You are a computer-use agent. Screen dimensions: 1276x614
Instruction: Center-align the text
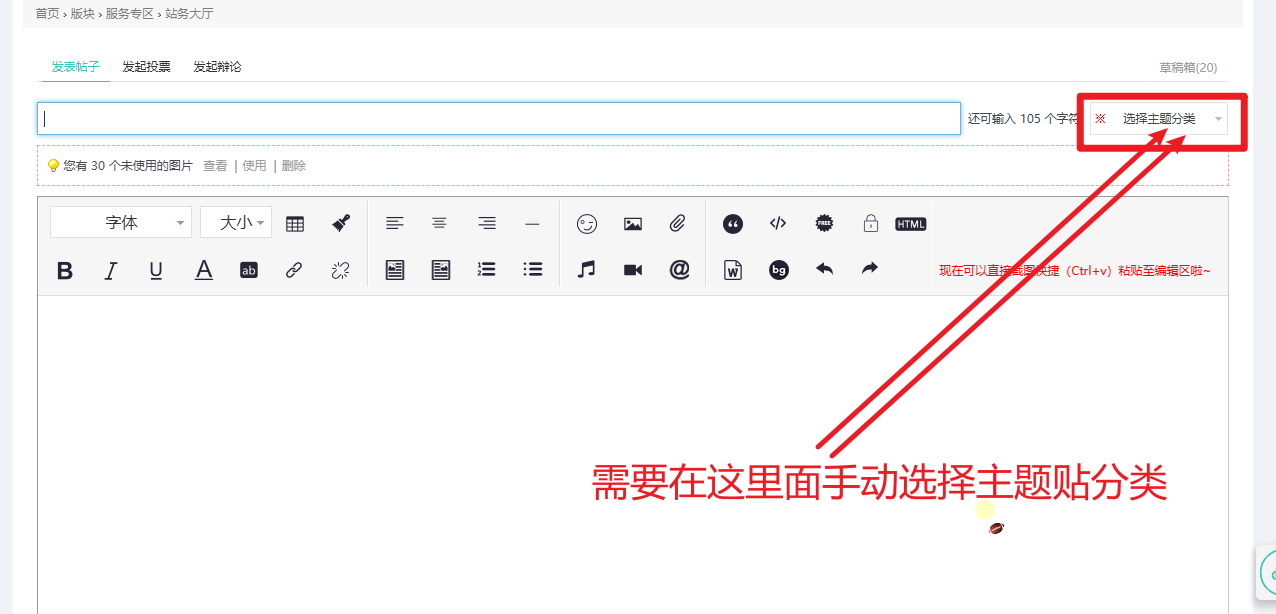[x=439, y=223]
